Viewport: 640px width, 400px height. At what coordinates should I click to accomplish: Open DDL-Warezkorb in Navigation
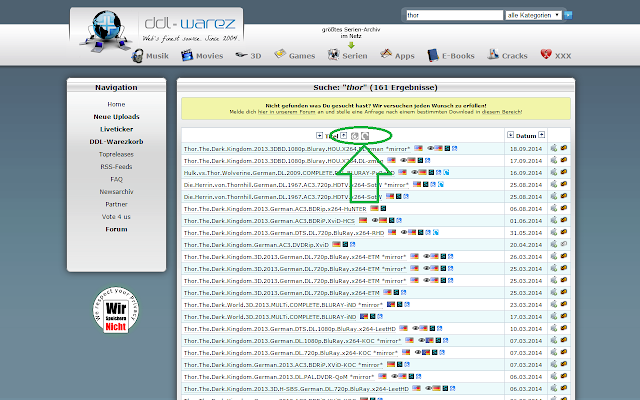pos(116,142)
